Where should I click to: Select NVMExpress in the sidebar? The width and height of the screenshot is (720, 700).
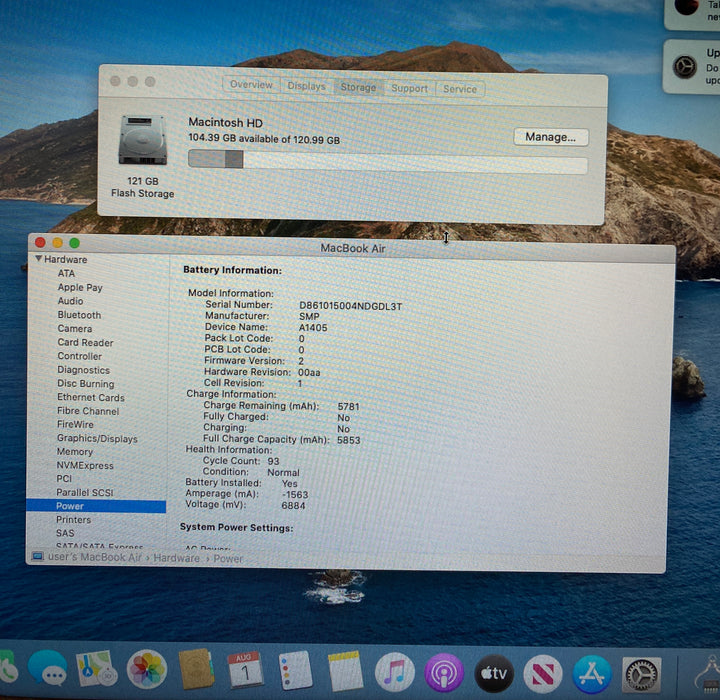point(85,465)
